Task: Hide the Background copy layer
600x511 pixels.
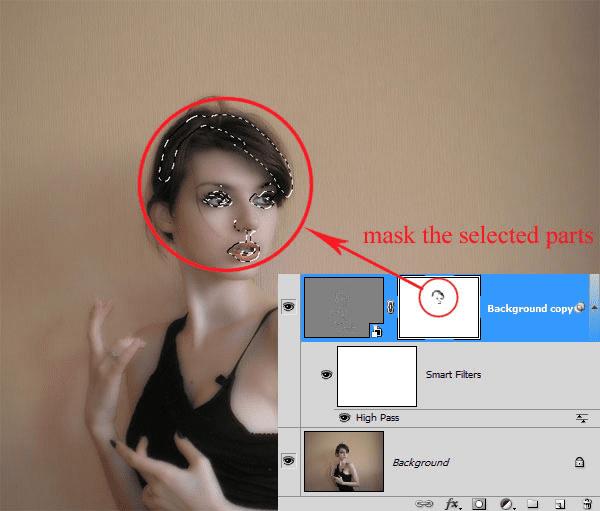Action: click(289, 307)
